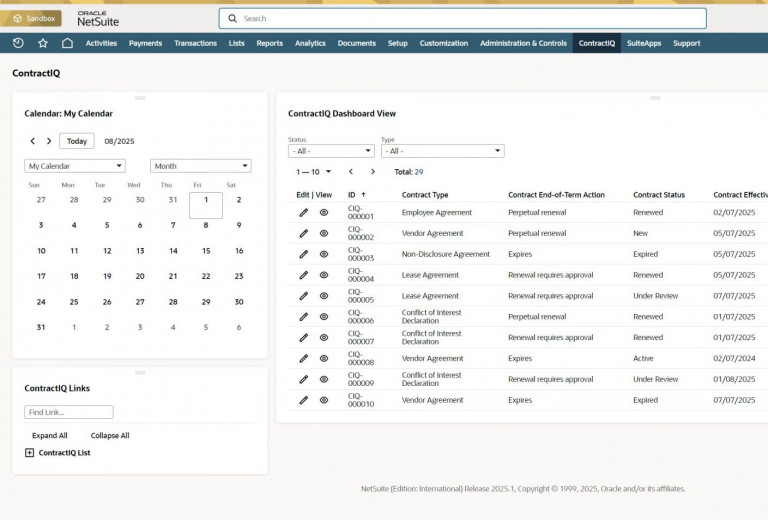The image size is (768, 520).
Task: Open the Analytics menu
Action: click(x=310, y=43)
